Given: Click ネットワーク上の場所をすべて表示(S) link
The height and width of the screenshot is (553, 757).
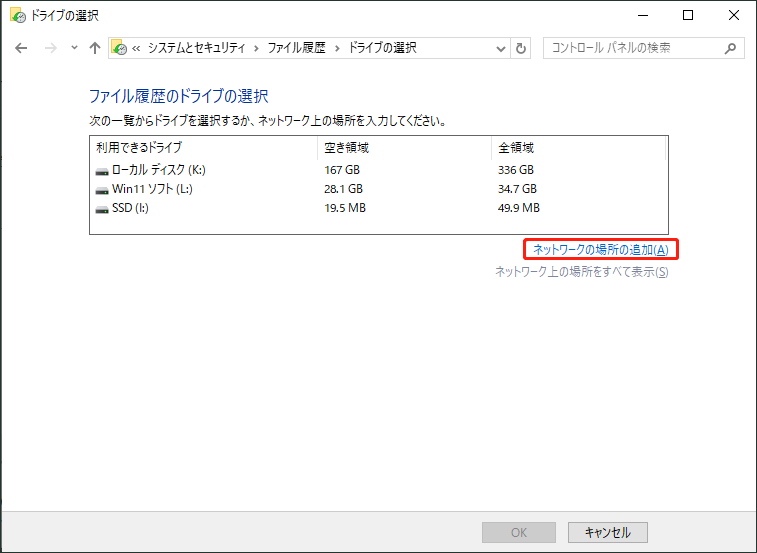Looking at the screenshot, I should tap(582, 272).
